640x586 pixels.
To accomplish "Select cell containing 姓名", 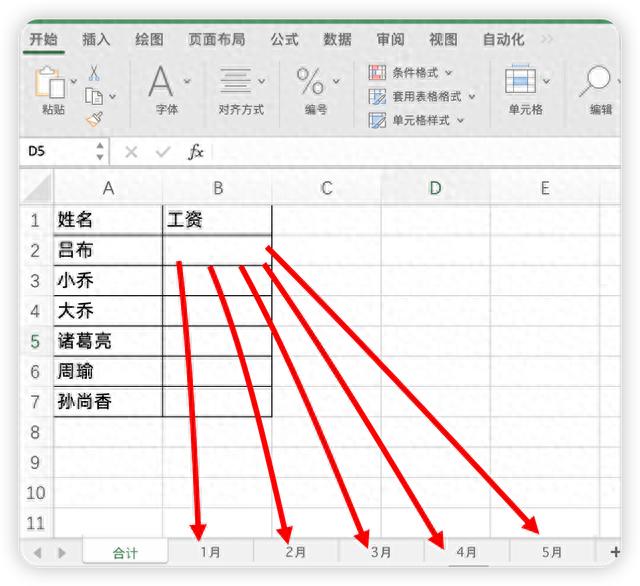I will [x=108, y=220].
